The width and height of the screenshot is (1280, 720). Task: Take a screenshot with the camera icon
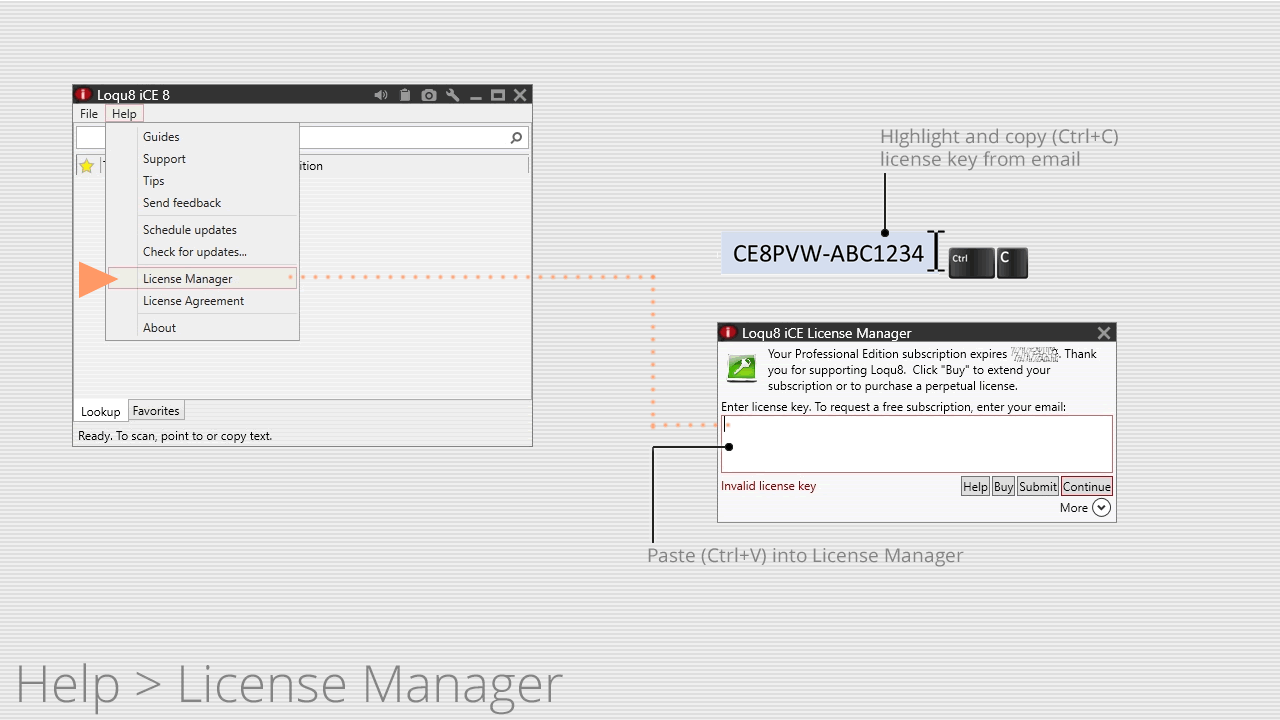pyautogui.click(x=428, y=95)
